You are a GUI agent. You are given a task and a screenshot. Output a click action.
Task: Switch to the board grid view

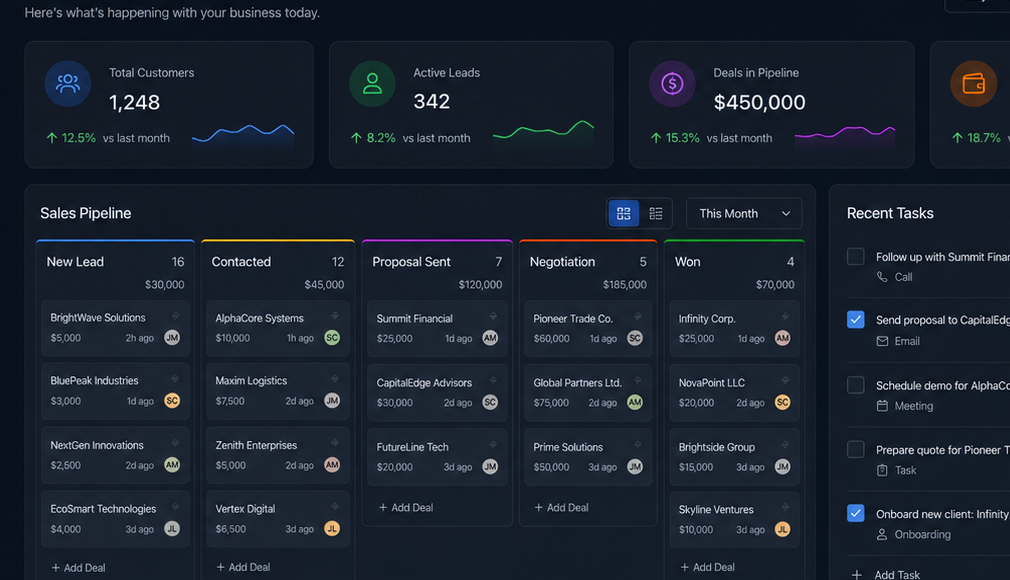point(624,213)
